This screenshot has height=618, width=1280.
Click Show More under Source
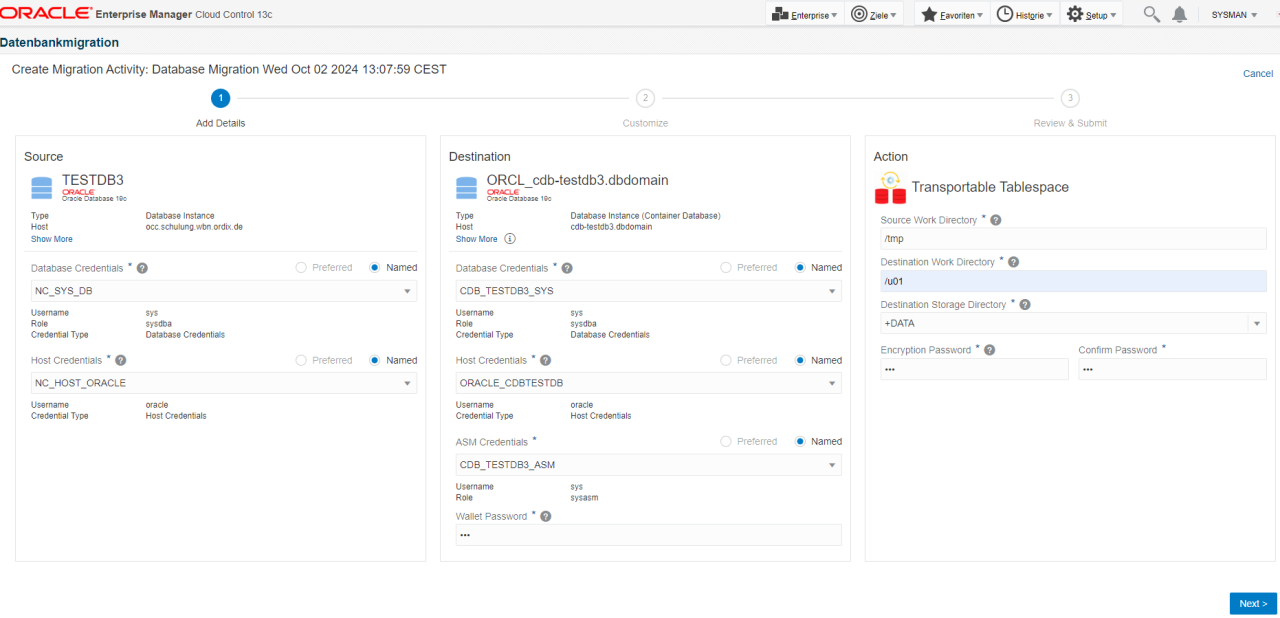(x=52, y=239)
